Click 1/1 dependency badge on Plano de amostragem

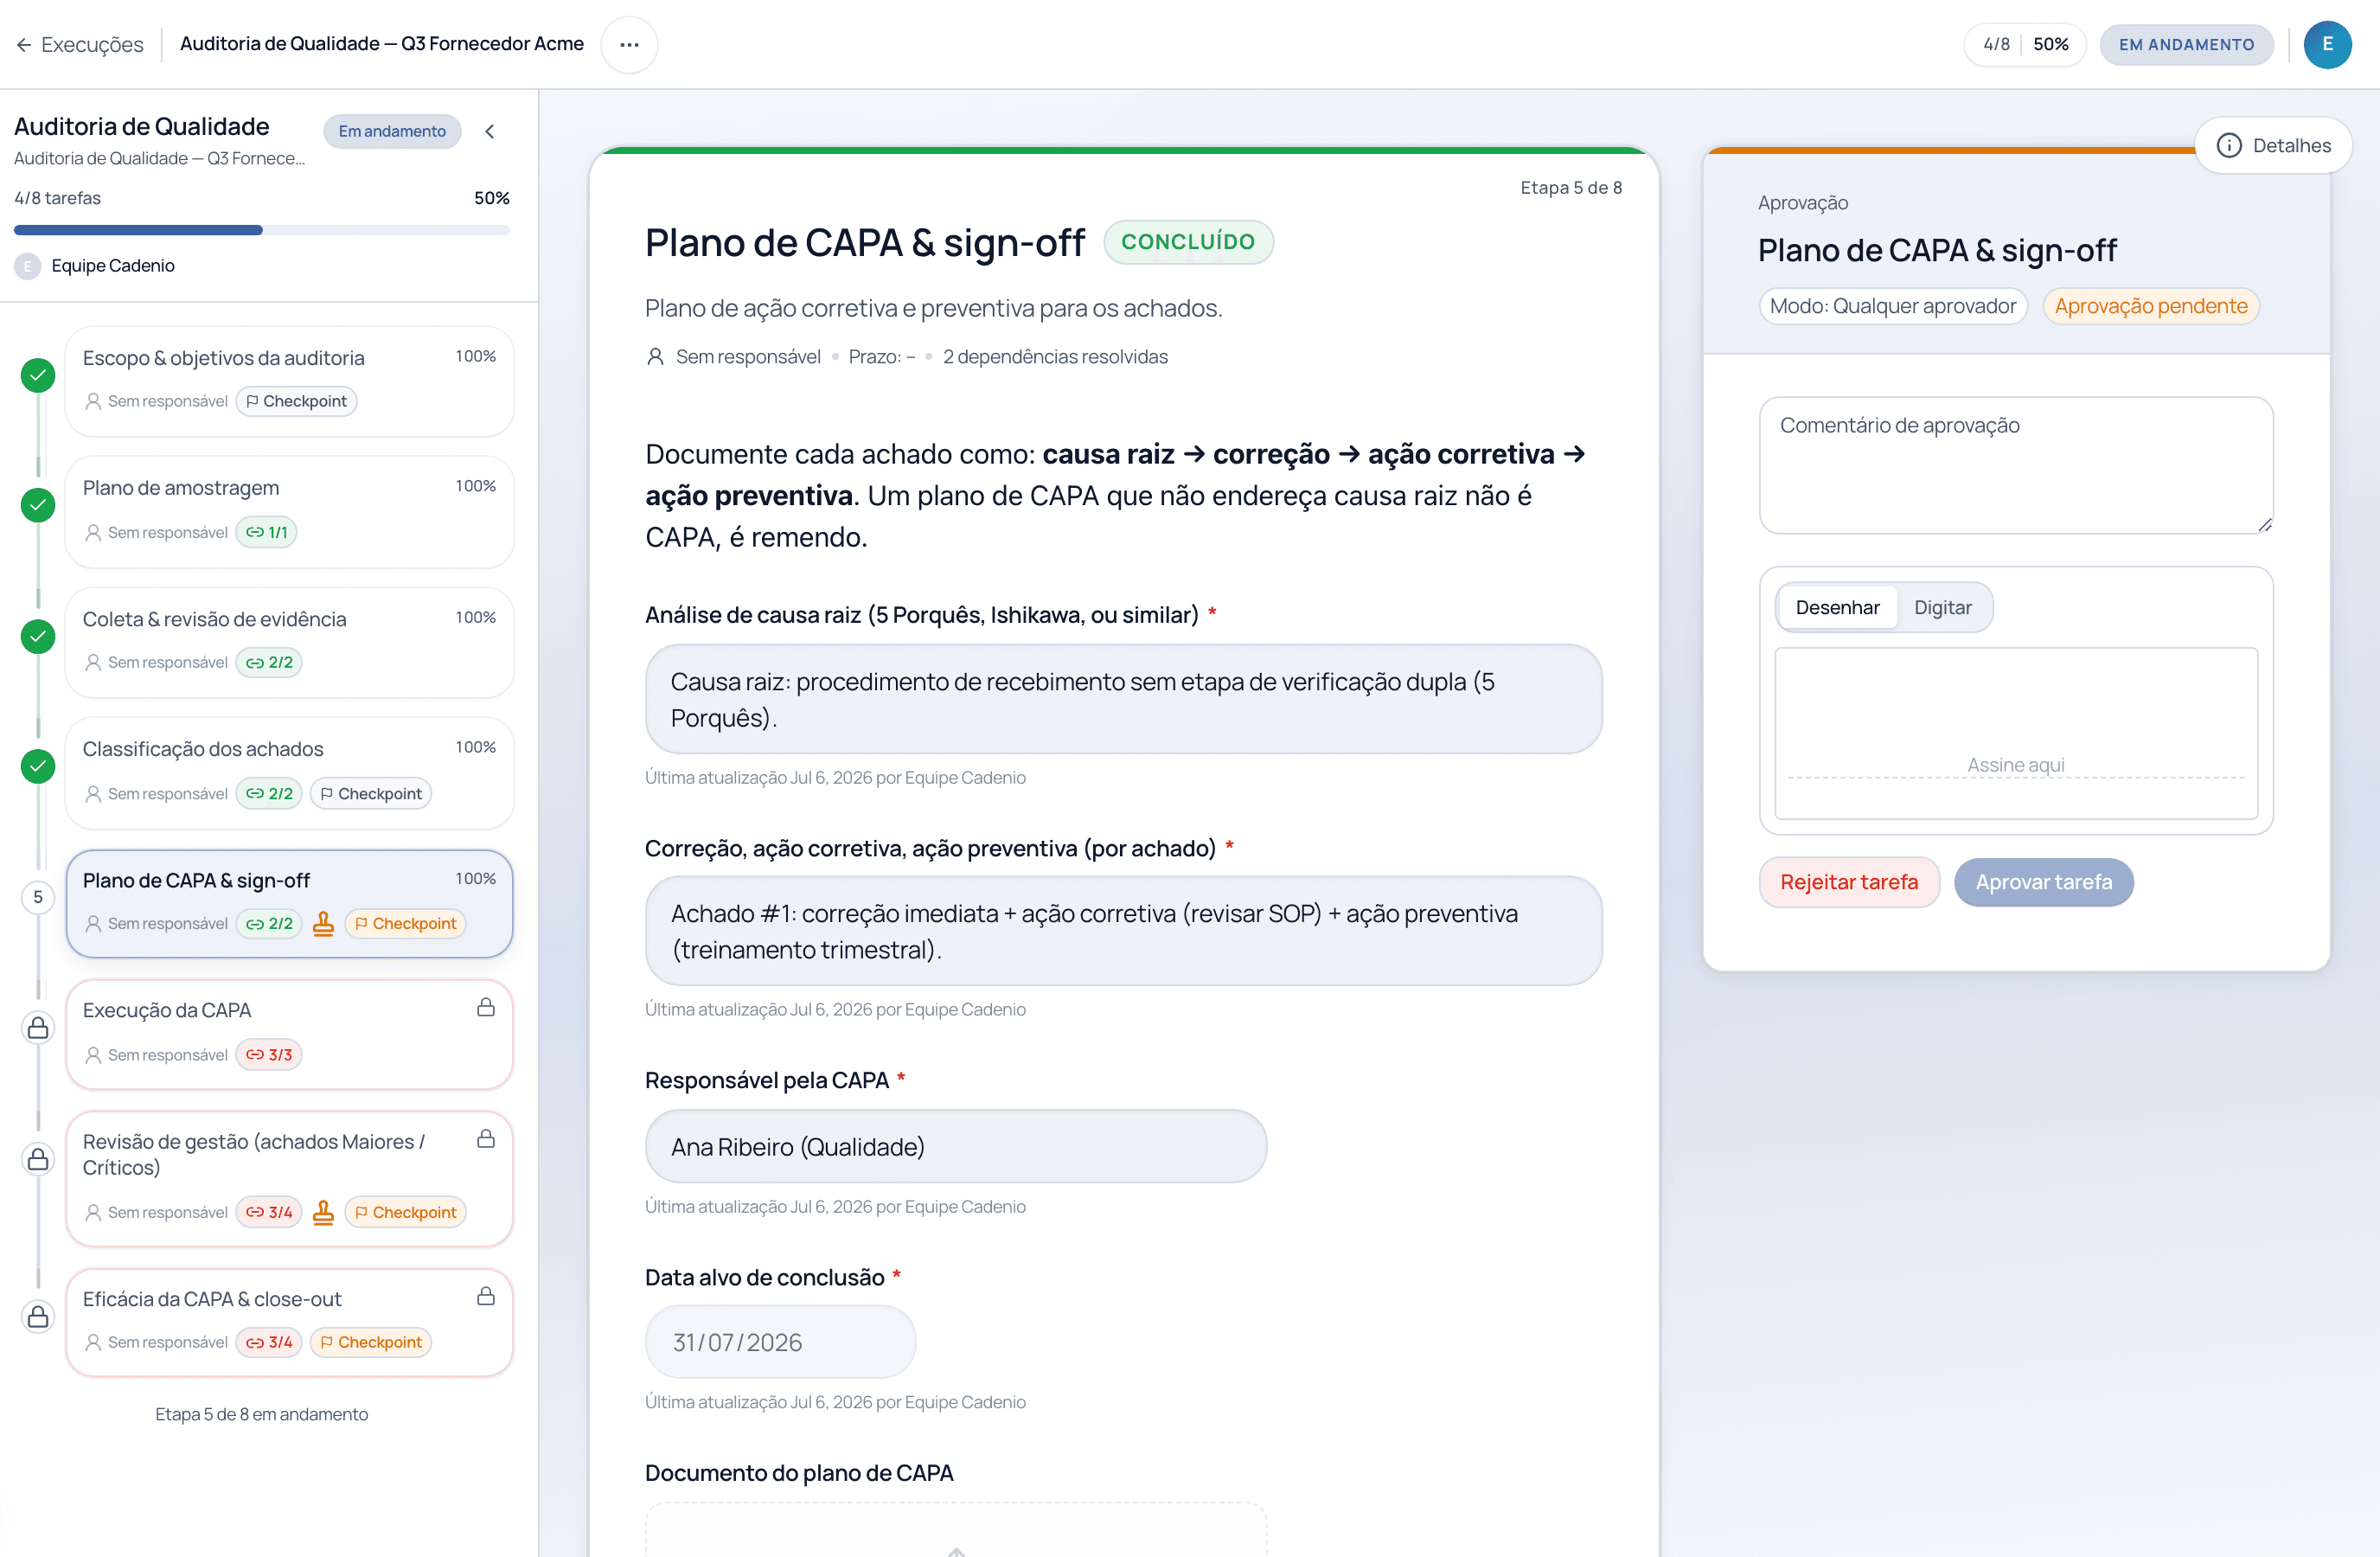(266, 533)
